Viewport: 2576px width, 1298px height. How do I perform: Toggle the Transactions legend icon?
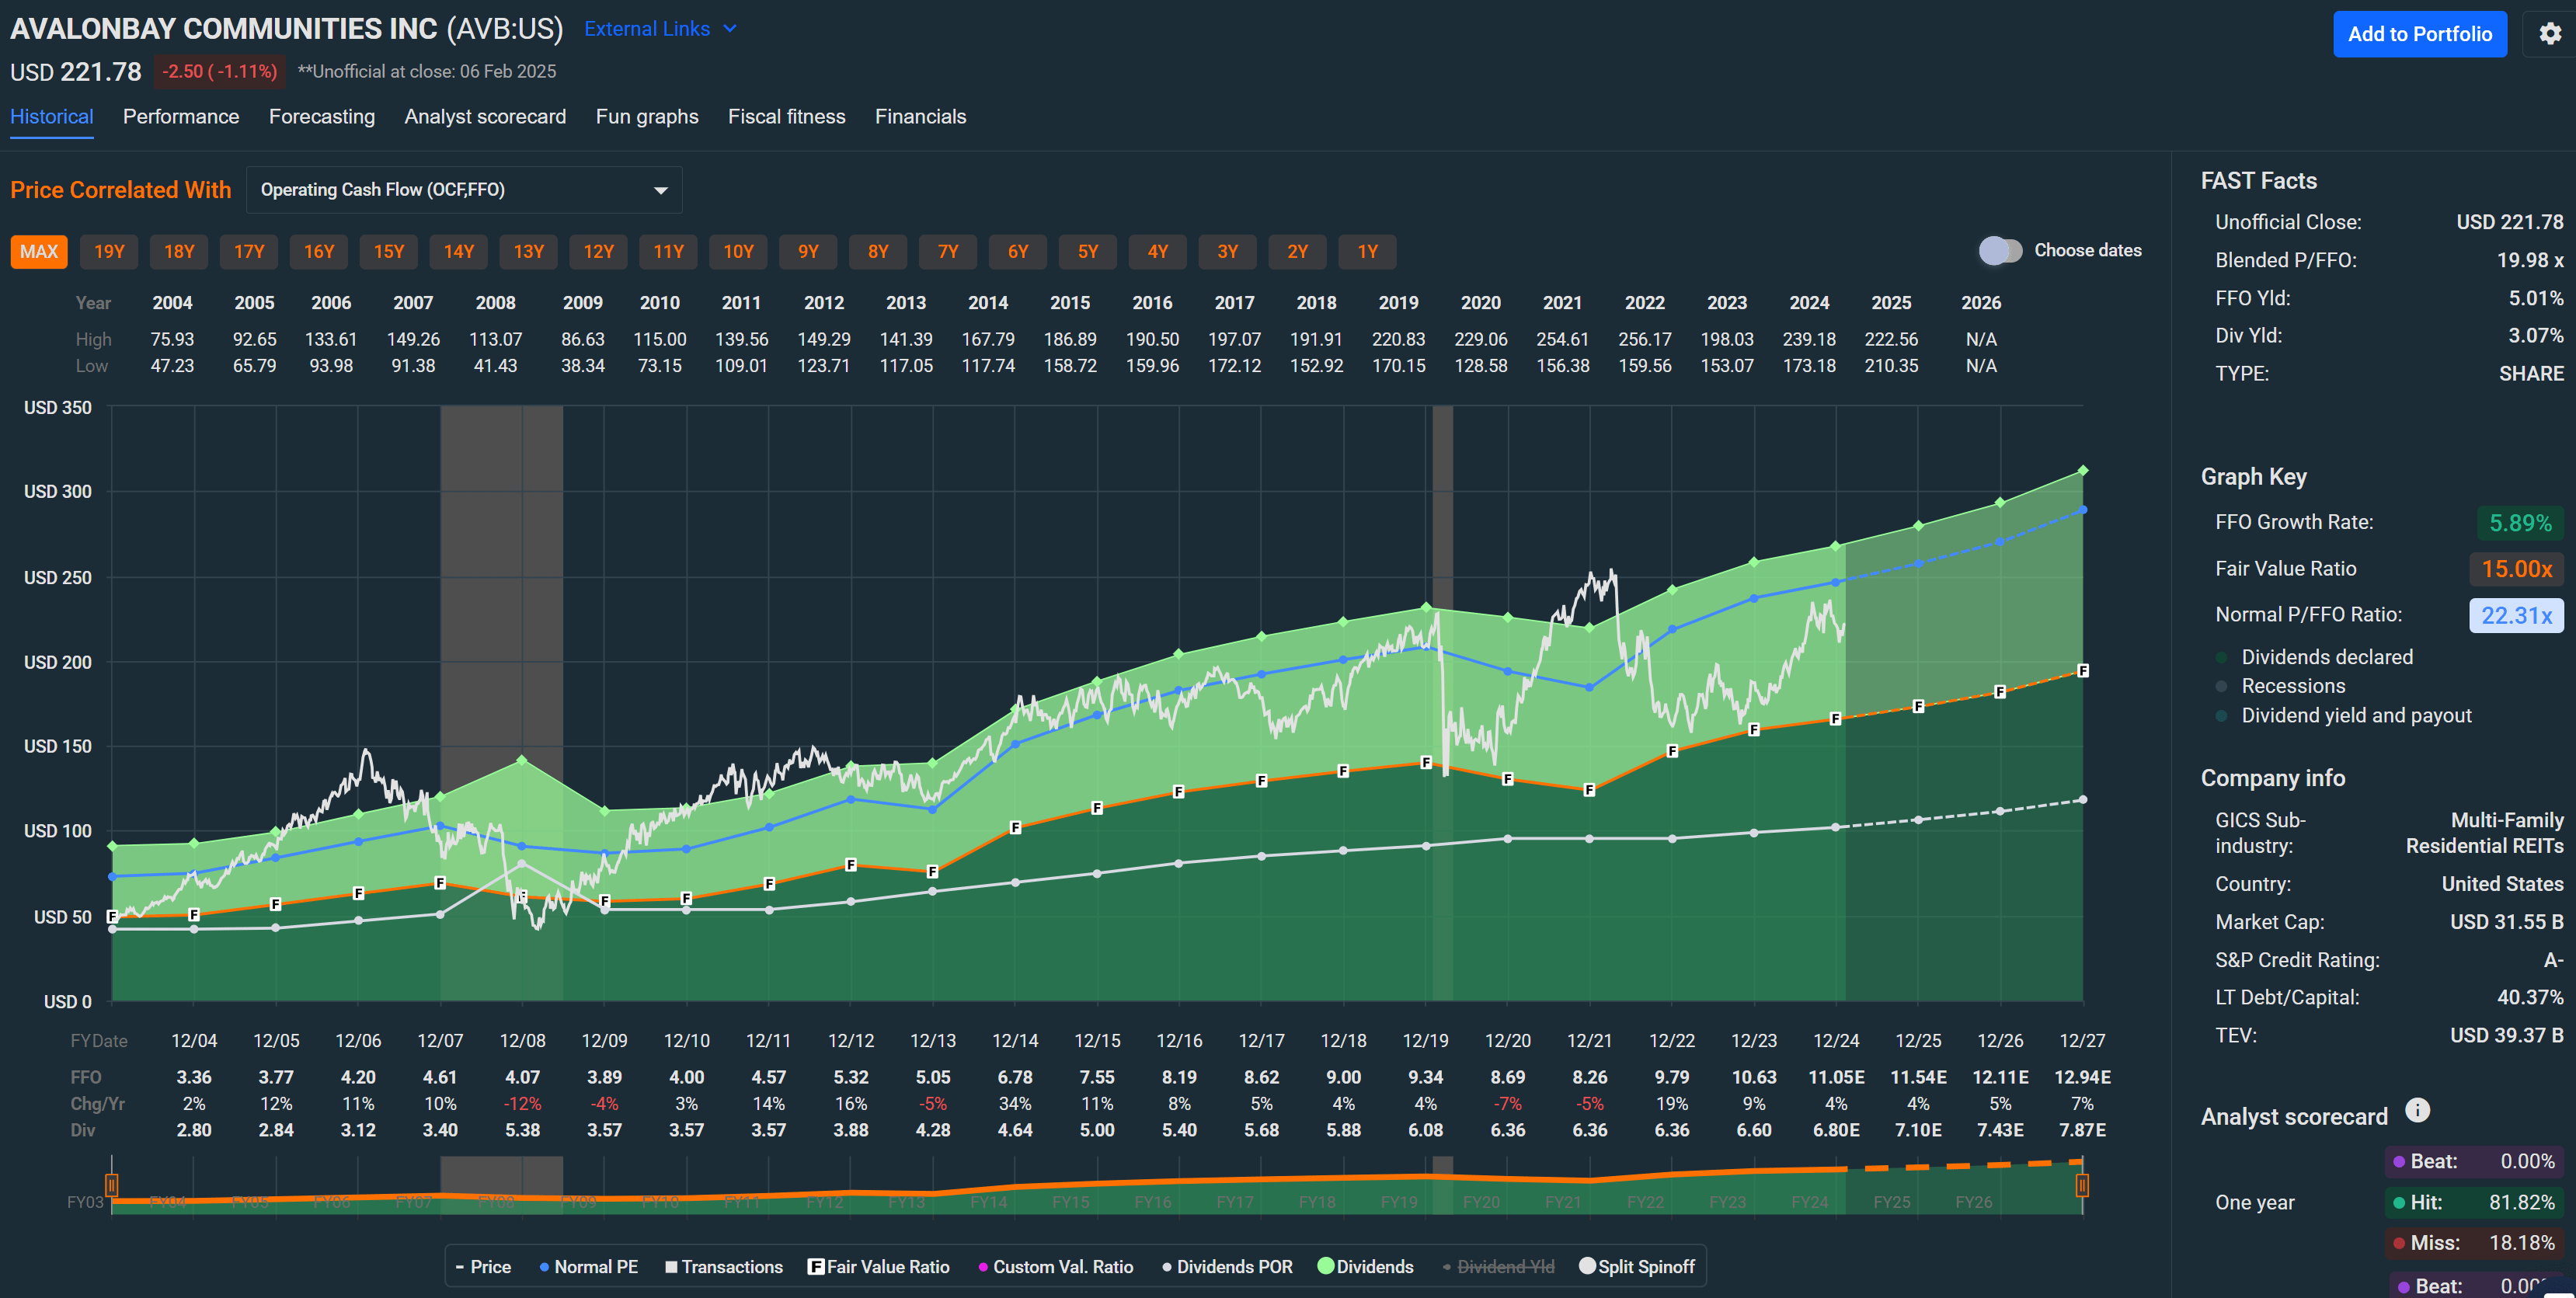point(671,1266)
